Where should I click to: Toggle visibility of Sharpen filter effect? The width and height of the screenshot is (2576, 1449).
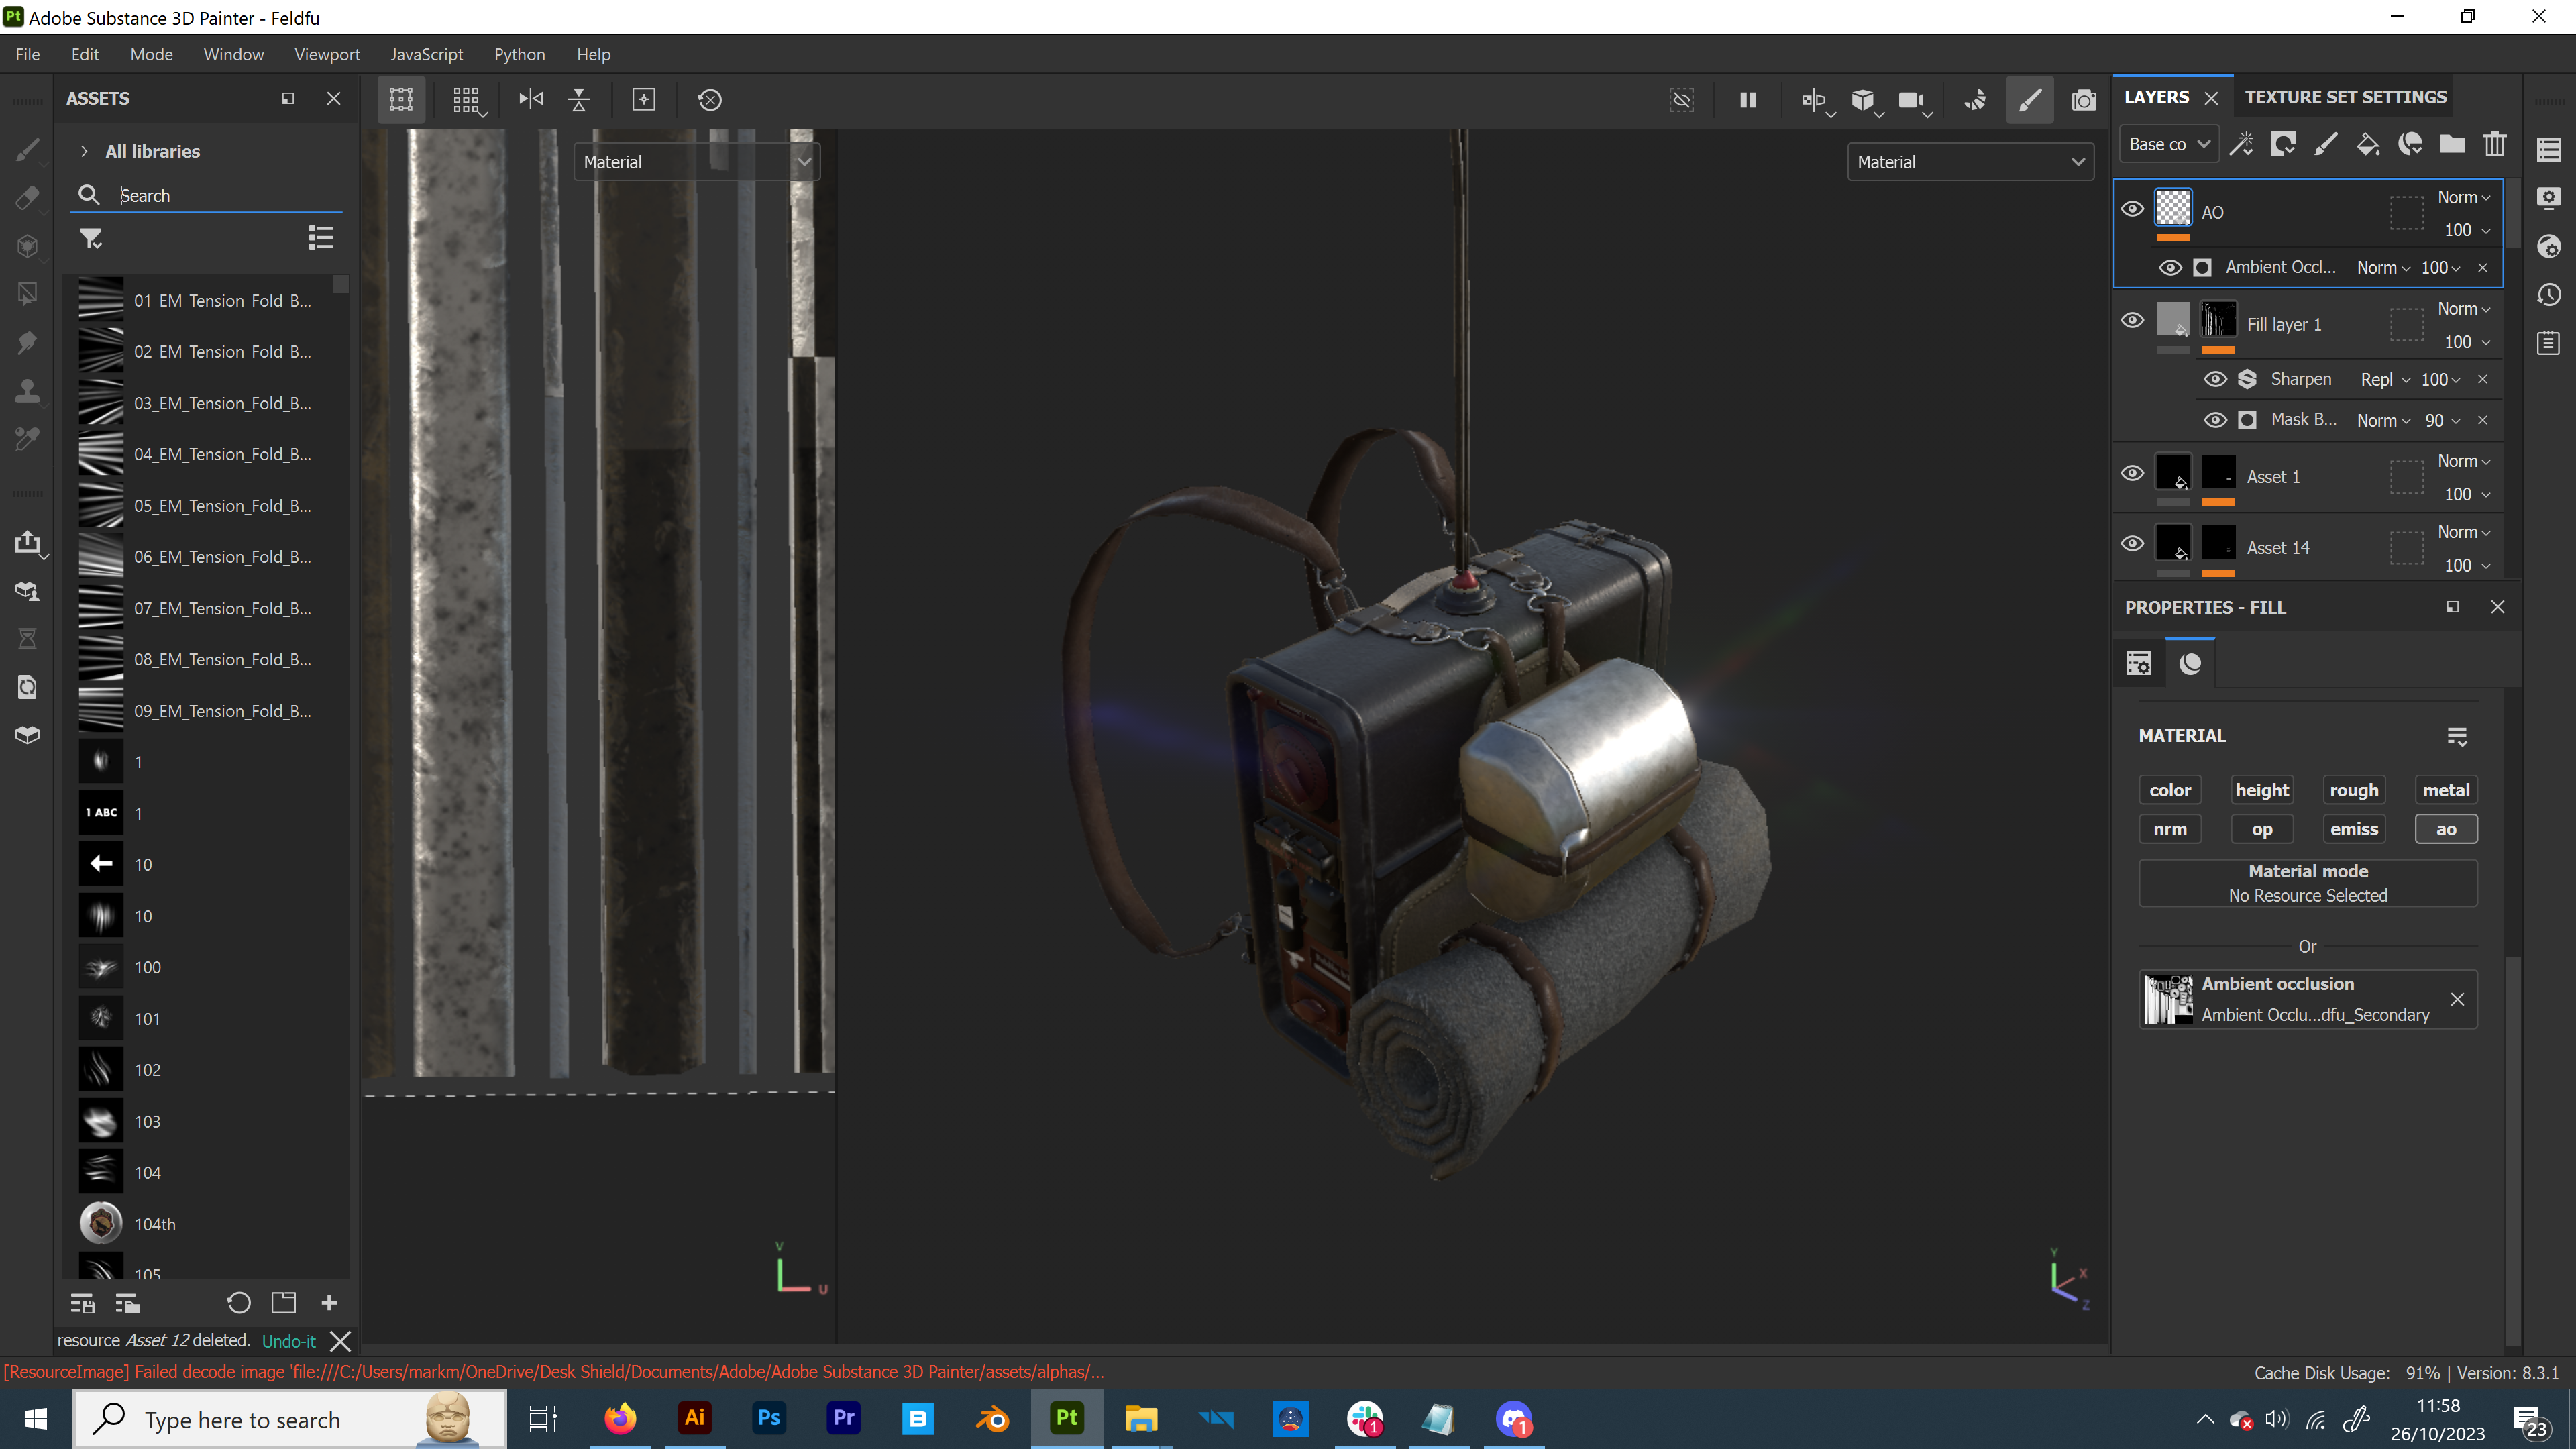pyautogui.click(x=2215, y=379)
